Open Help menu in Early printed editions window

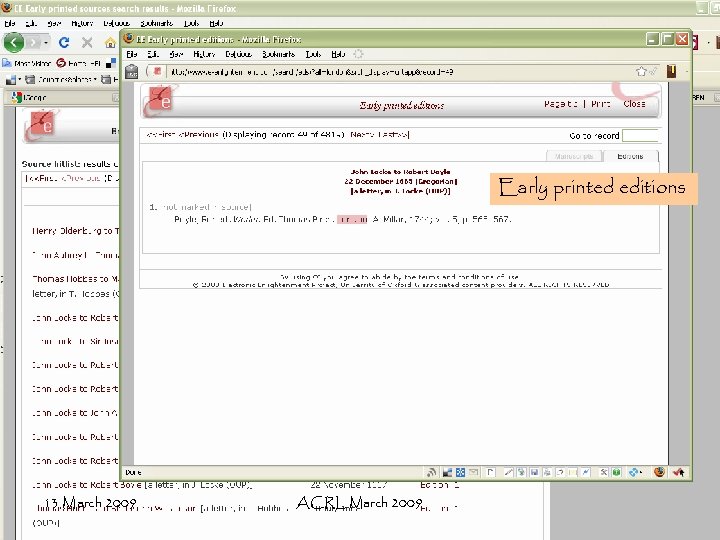tap(338, 54)
